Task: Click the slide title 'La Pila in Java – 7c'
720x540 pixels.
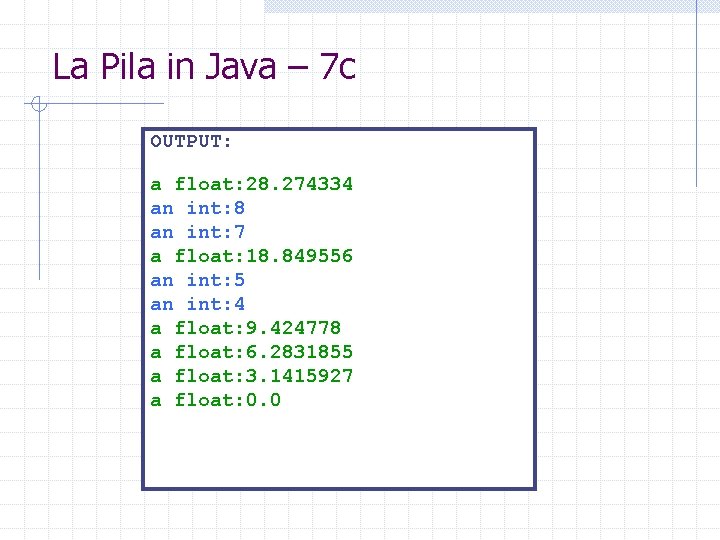Action: click(204, 67)
